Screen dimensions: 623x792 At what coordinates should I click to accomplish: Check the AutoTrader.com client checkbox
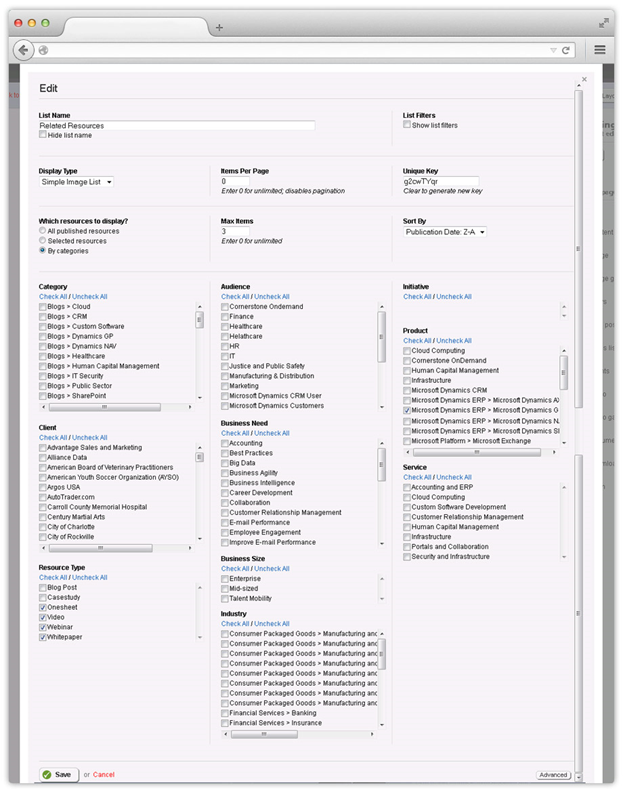(x=43, y=497)
